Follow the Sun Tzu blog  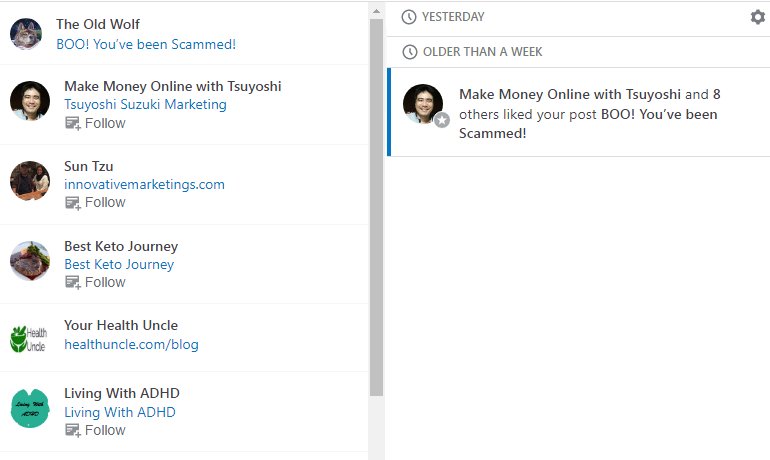click(96, 202)
